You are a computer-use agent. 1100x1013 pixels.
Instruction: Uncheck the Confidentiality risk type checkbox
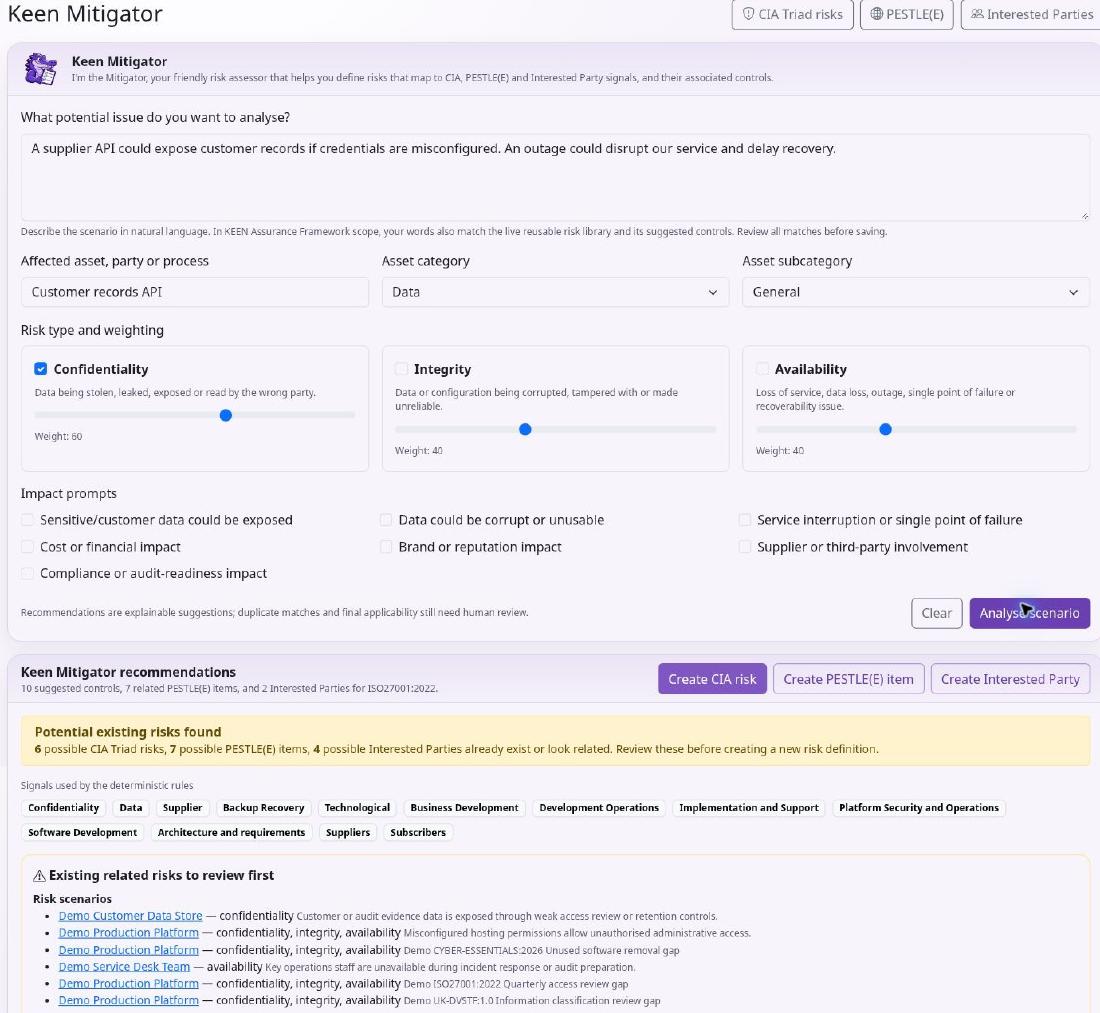(41, 369)
